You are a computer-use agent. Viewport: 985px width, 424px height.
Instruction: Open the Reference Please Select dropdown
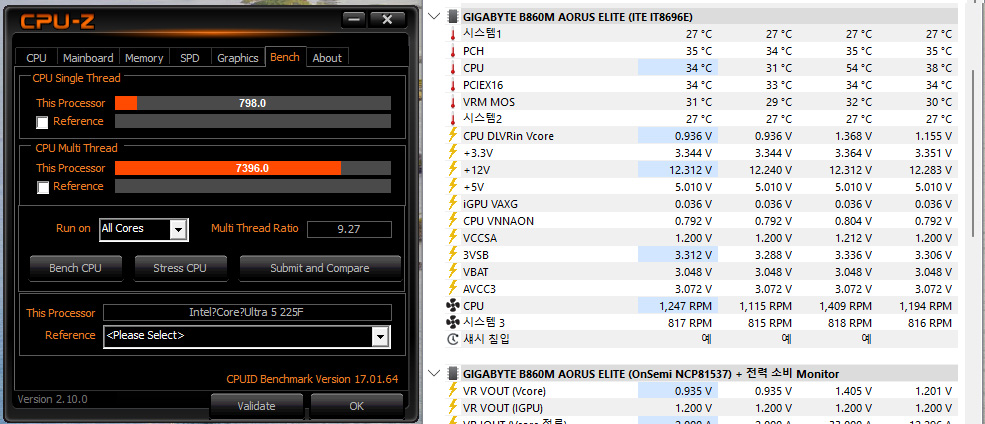click(380, 337)
